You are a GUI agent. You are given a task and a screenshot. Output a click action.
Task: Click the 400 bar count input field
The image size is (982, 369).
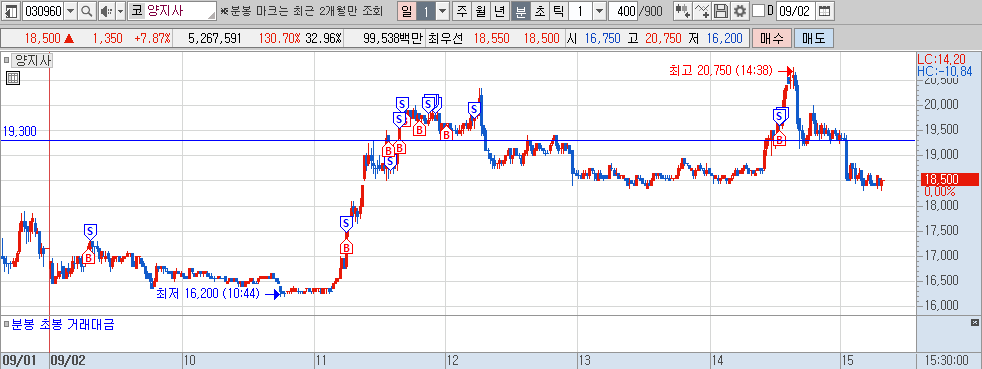point(623,11)
